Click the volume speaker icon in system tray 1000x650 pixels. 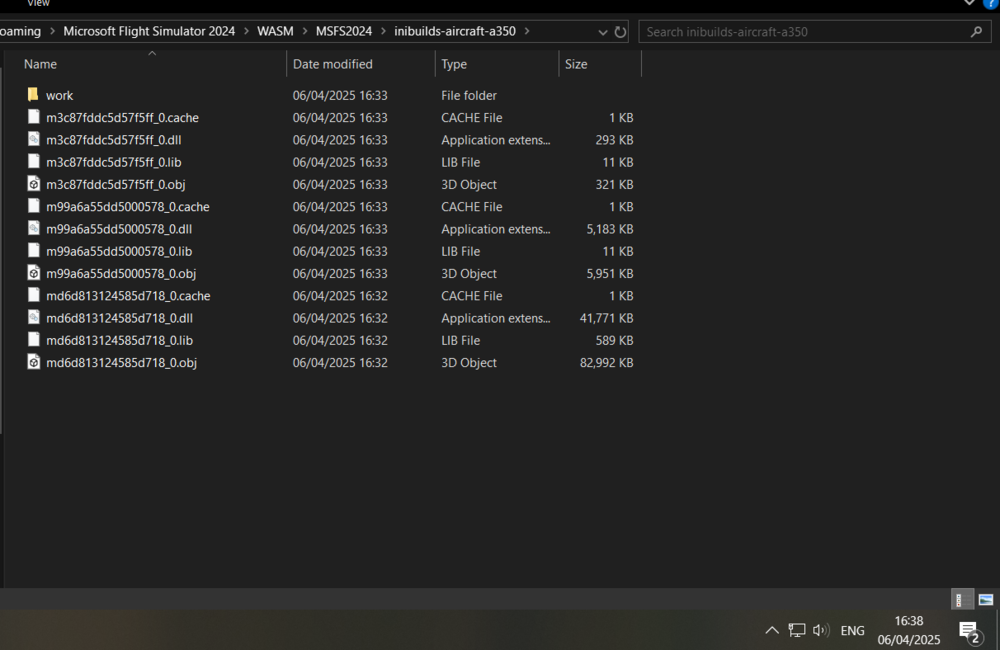[820, 630]
